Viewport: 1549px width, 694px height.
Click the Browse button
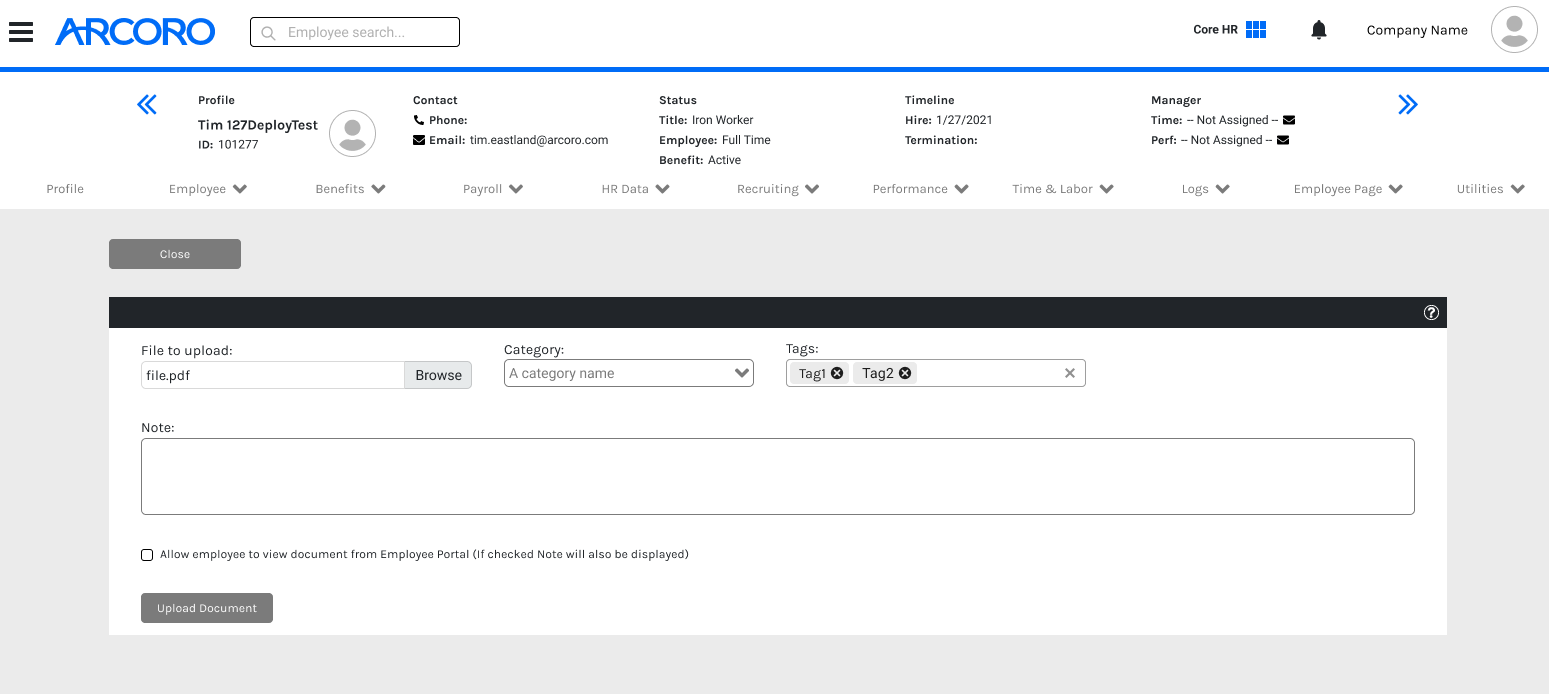pyautogui.click(x=438, y=375)
